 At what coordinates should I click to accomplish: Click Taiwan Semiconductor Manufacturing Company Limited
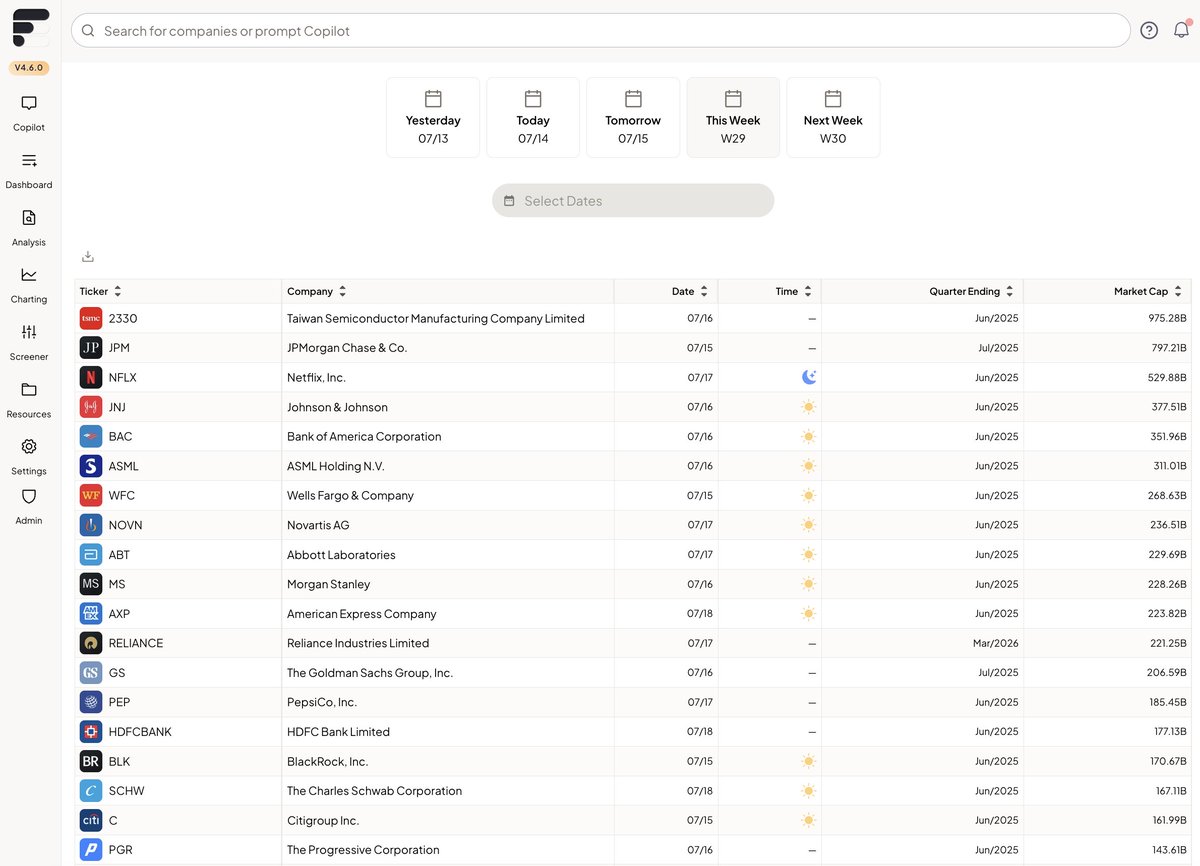pos(436,319)
